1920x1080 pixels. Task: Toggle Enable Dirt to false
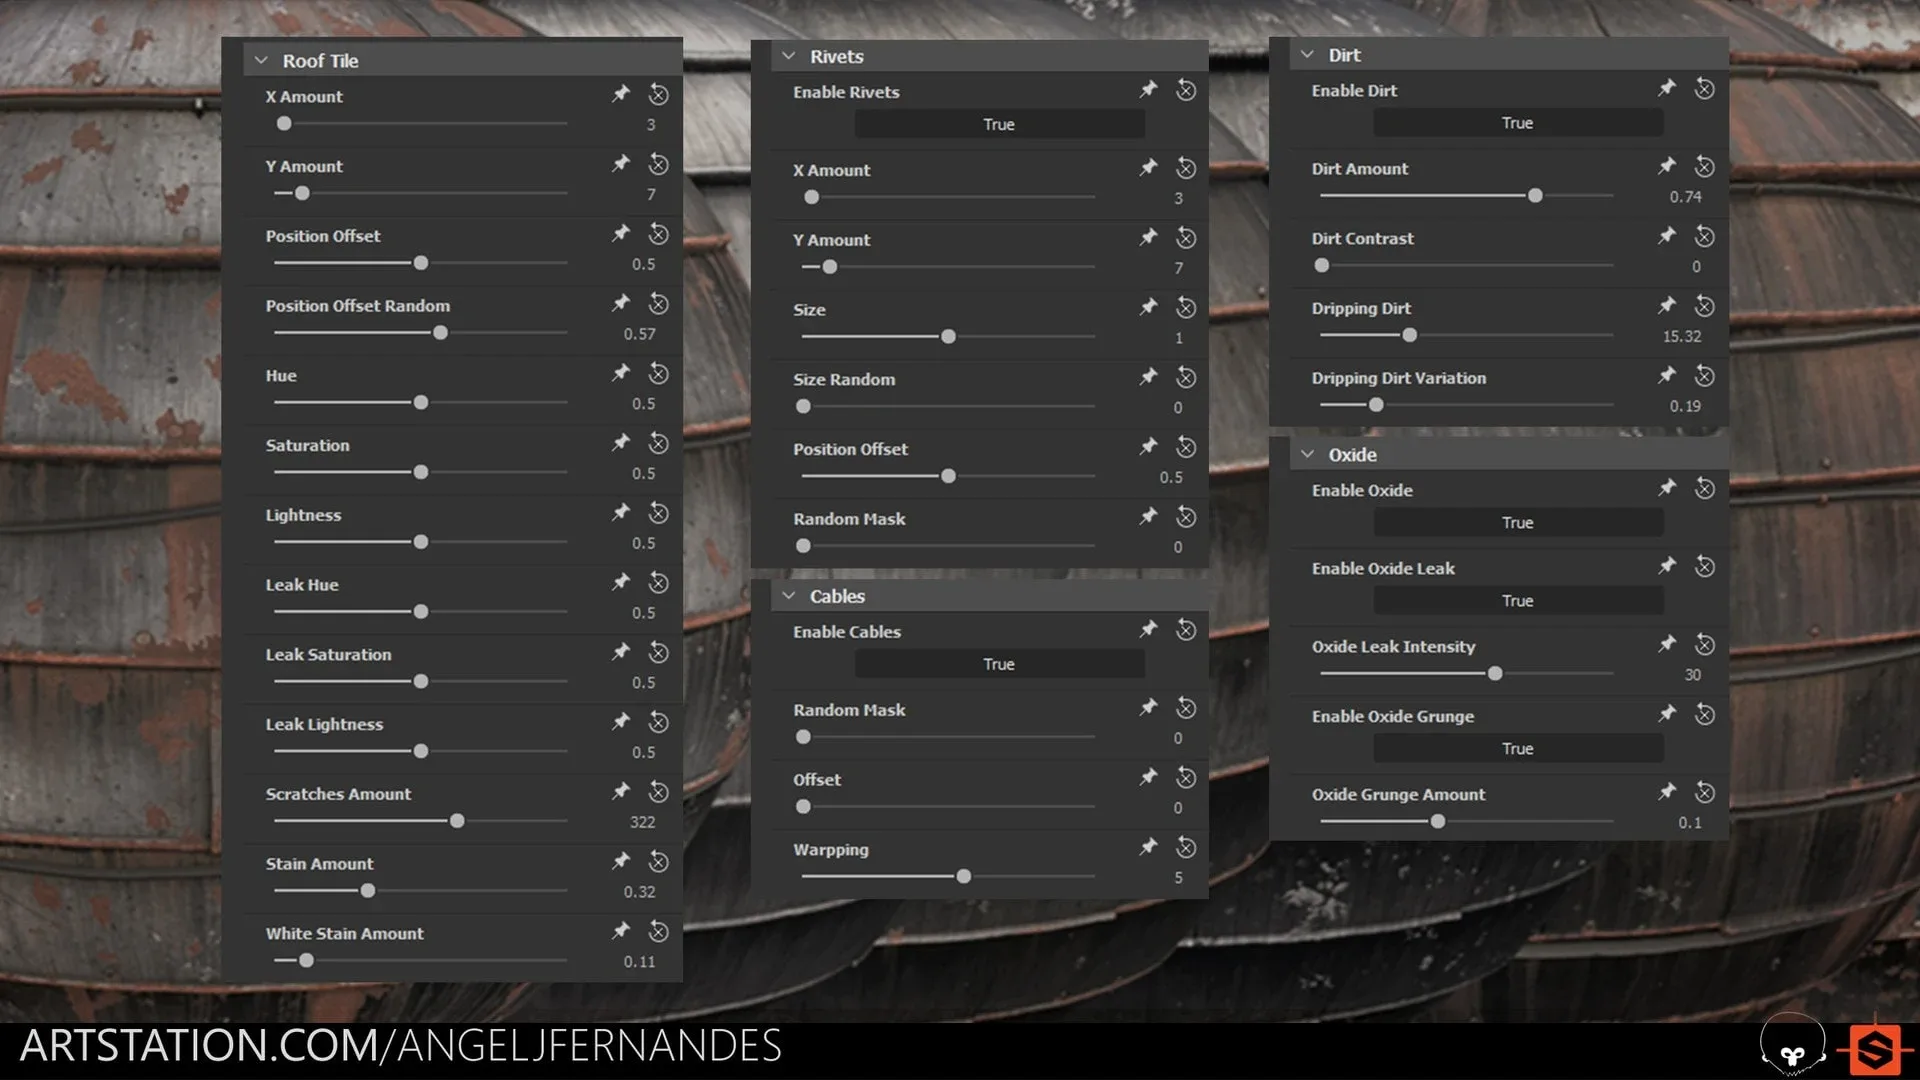[x=1516, y=121]
